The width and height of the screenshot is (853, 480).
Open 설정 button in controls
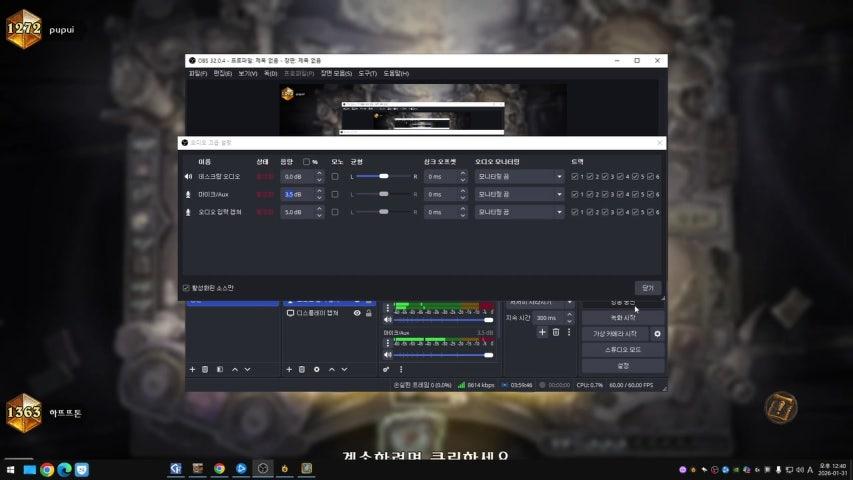click(x=623, y=366)
